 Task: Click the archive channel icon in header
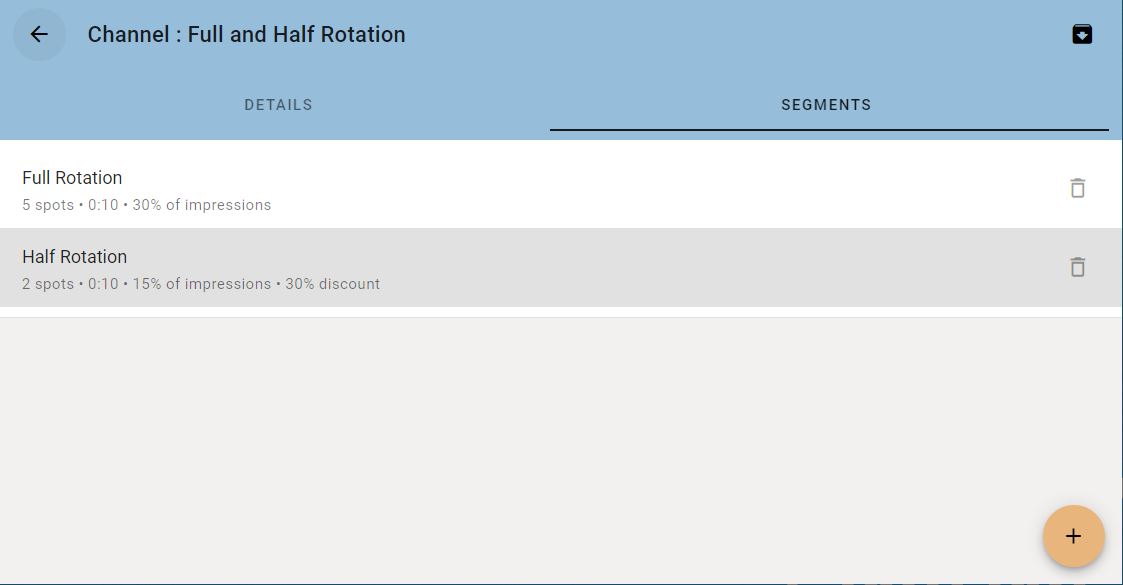tap(1081, 34)
